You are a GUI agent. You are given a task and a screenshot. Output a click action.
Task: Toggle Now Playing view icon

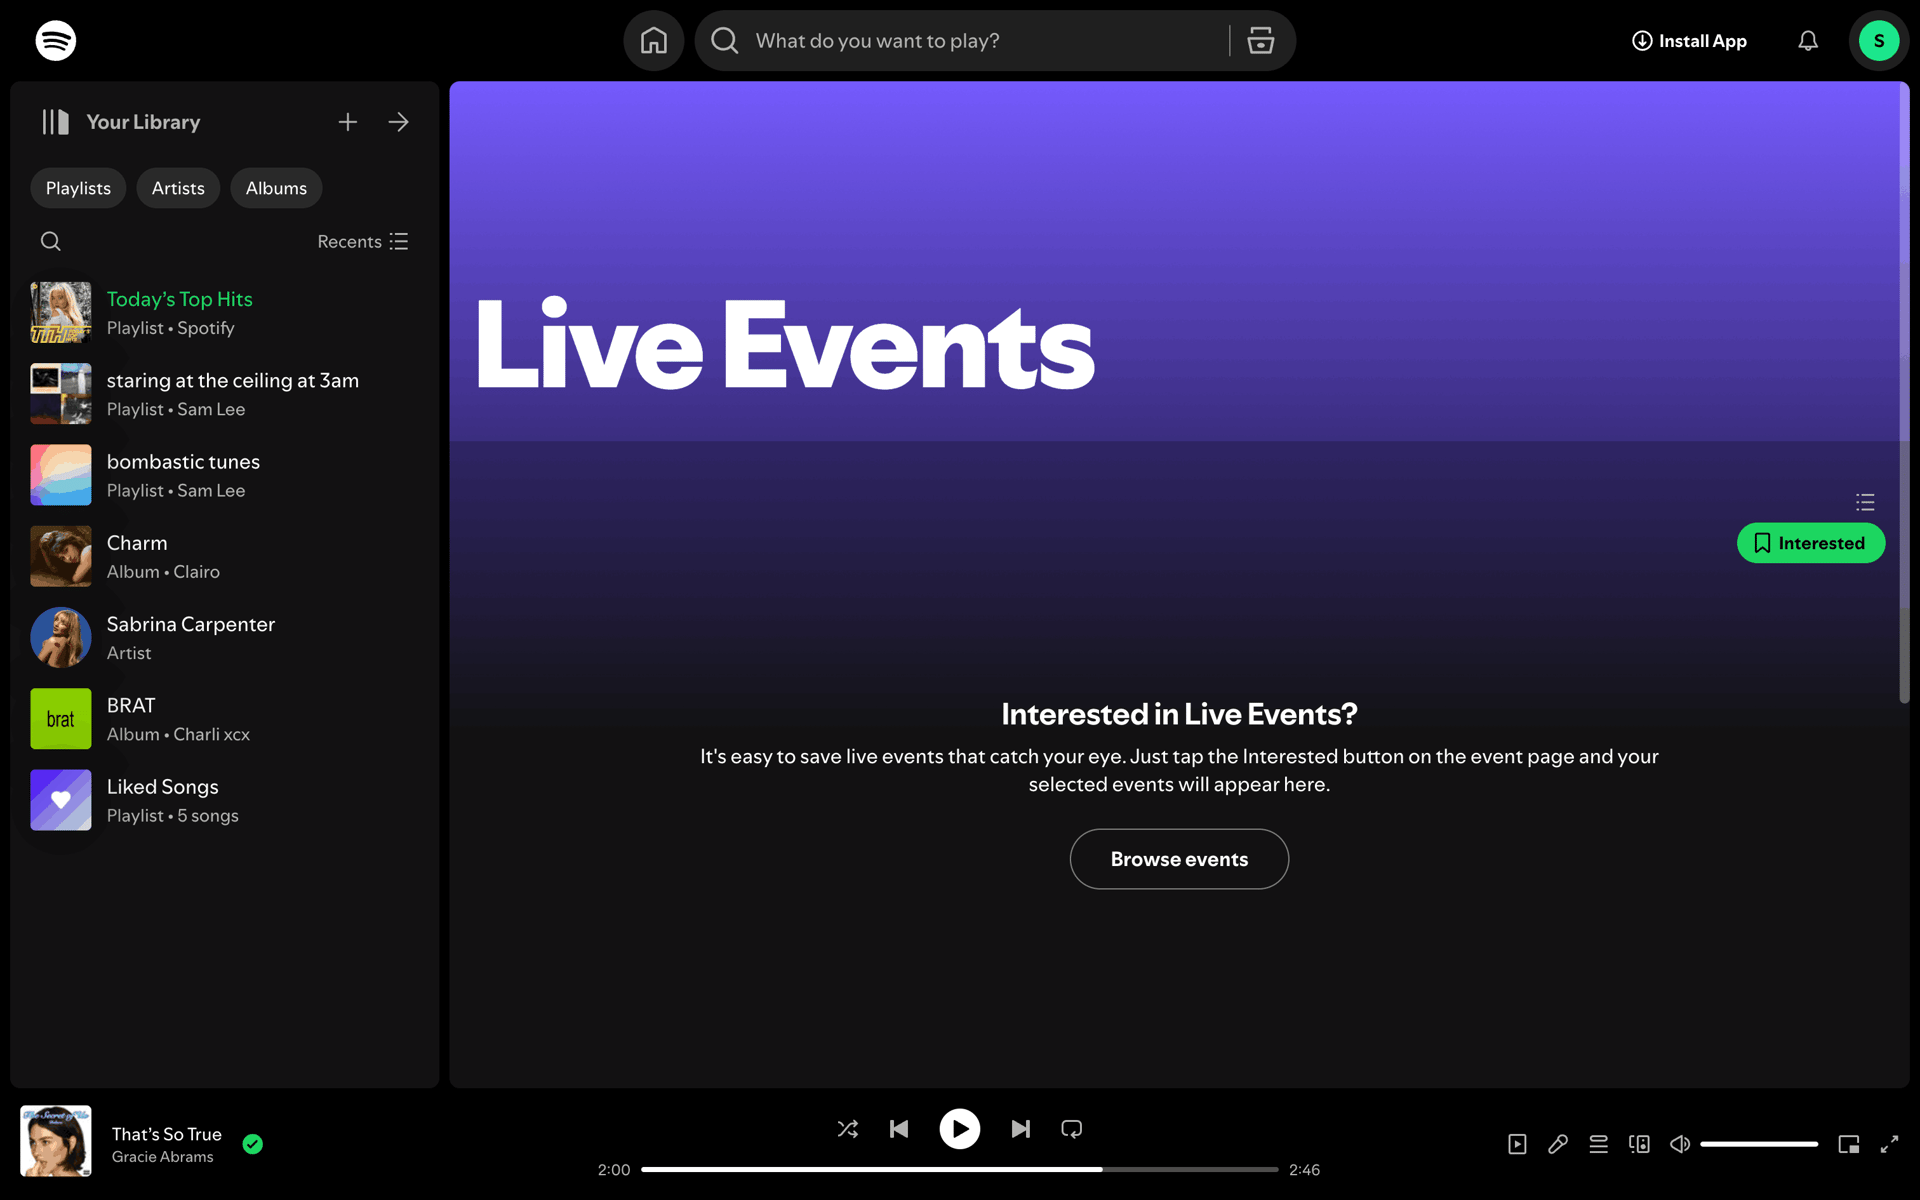tap(1517, 1144)
